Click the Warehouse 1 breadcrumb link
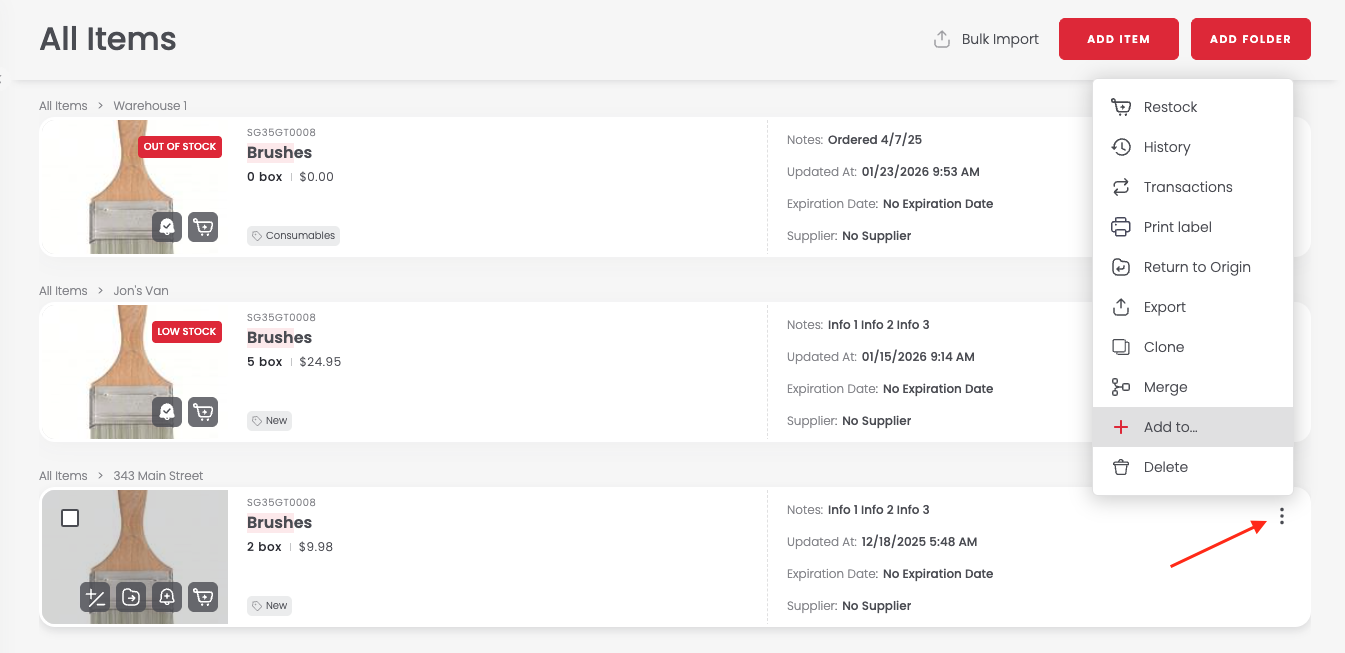The height and width of the screenshot is (653, 1345). (150, 106)
